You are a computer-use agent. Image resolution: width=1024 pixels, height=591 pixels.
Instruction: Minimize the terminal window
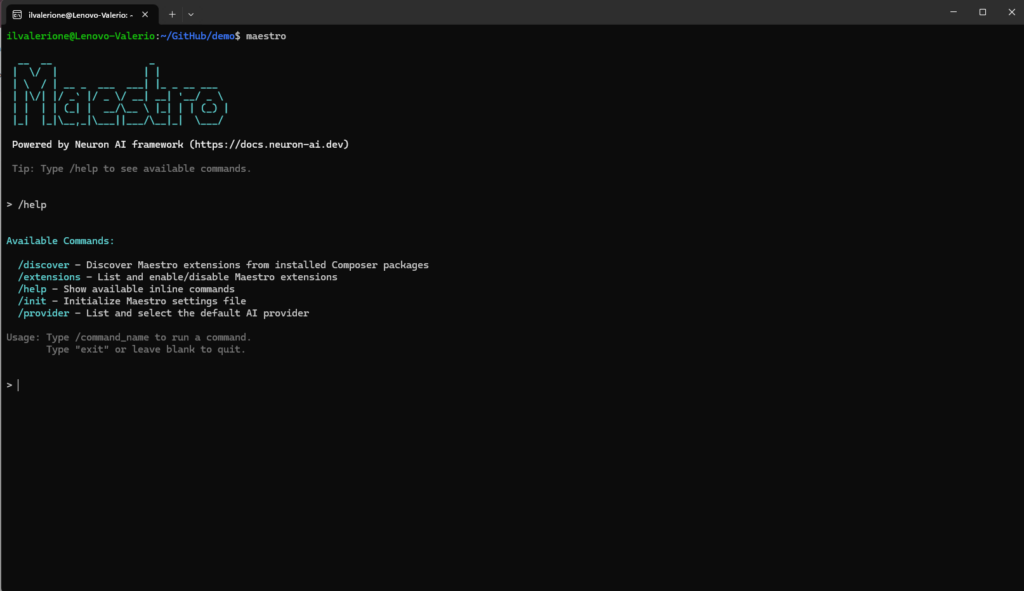(953, 12)
